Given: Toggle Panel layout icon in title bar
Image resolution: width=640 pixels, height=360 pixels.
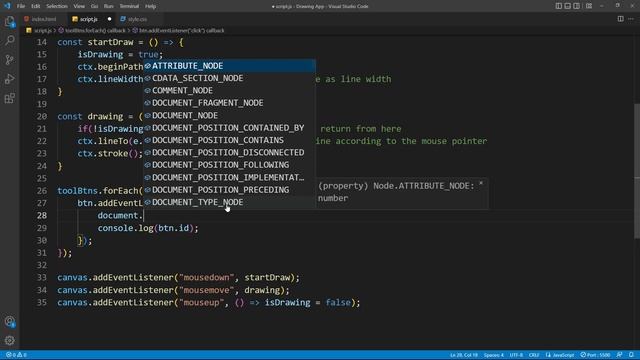Looking at the screenshot, I should (x=568, y=6).
